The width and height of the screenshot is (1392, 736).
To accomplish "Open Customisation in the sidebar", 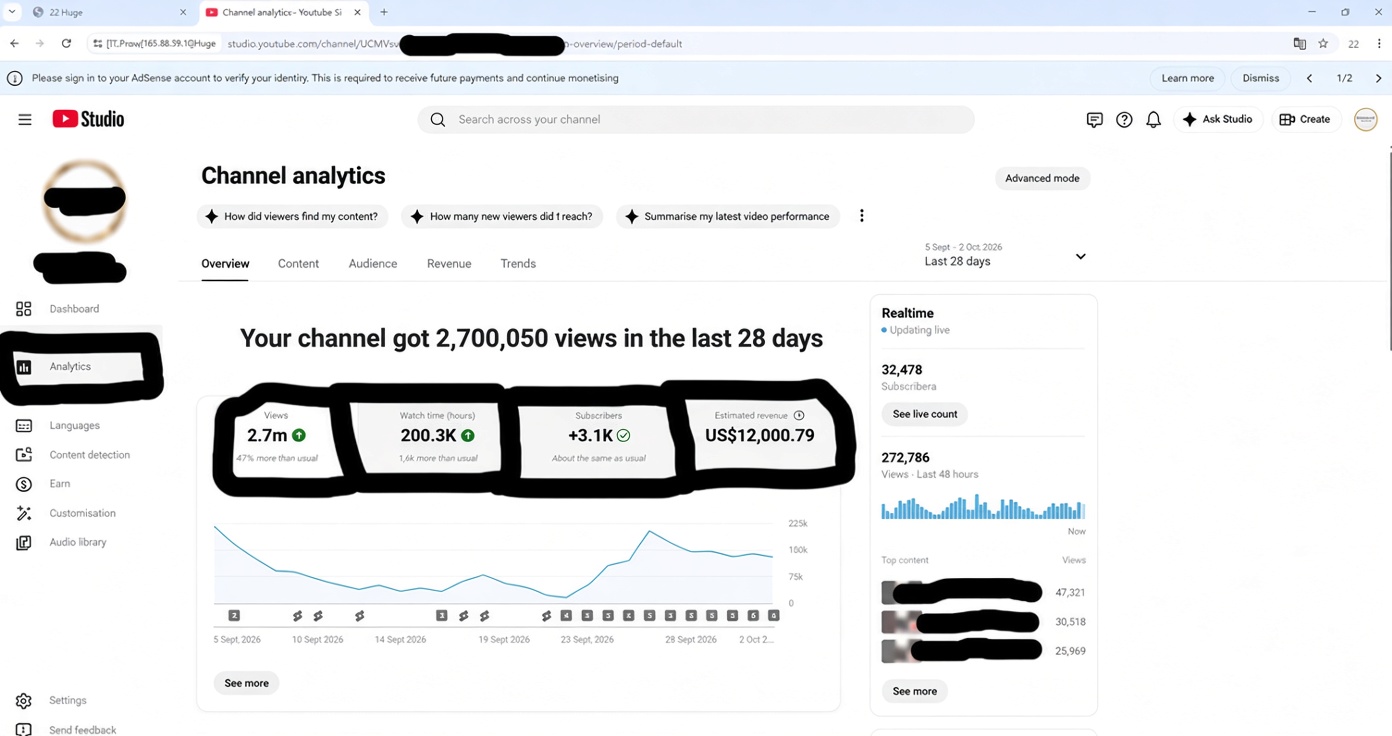I will click(x=81, y=513).
